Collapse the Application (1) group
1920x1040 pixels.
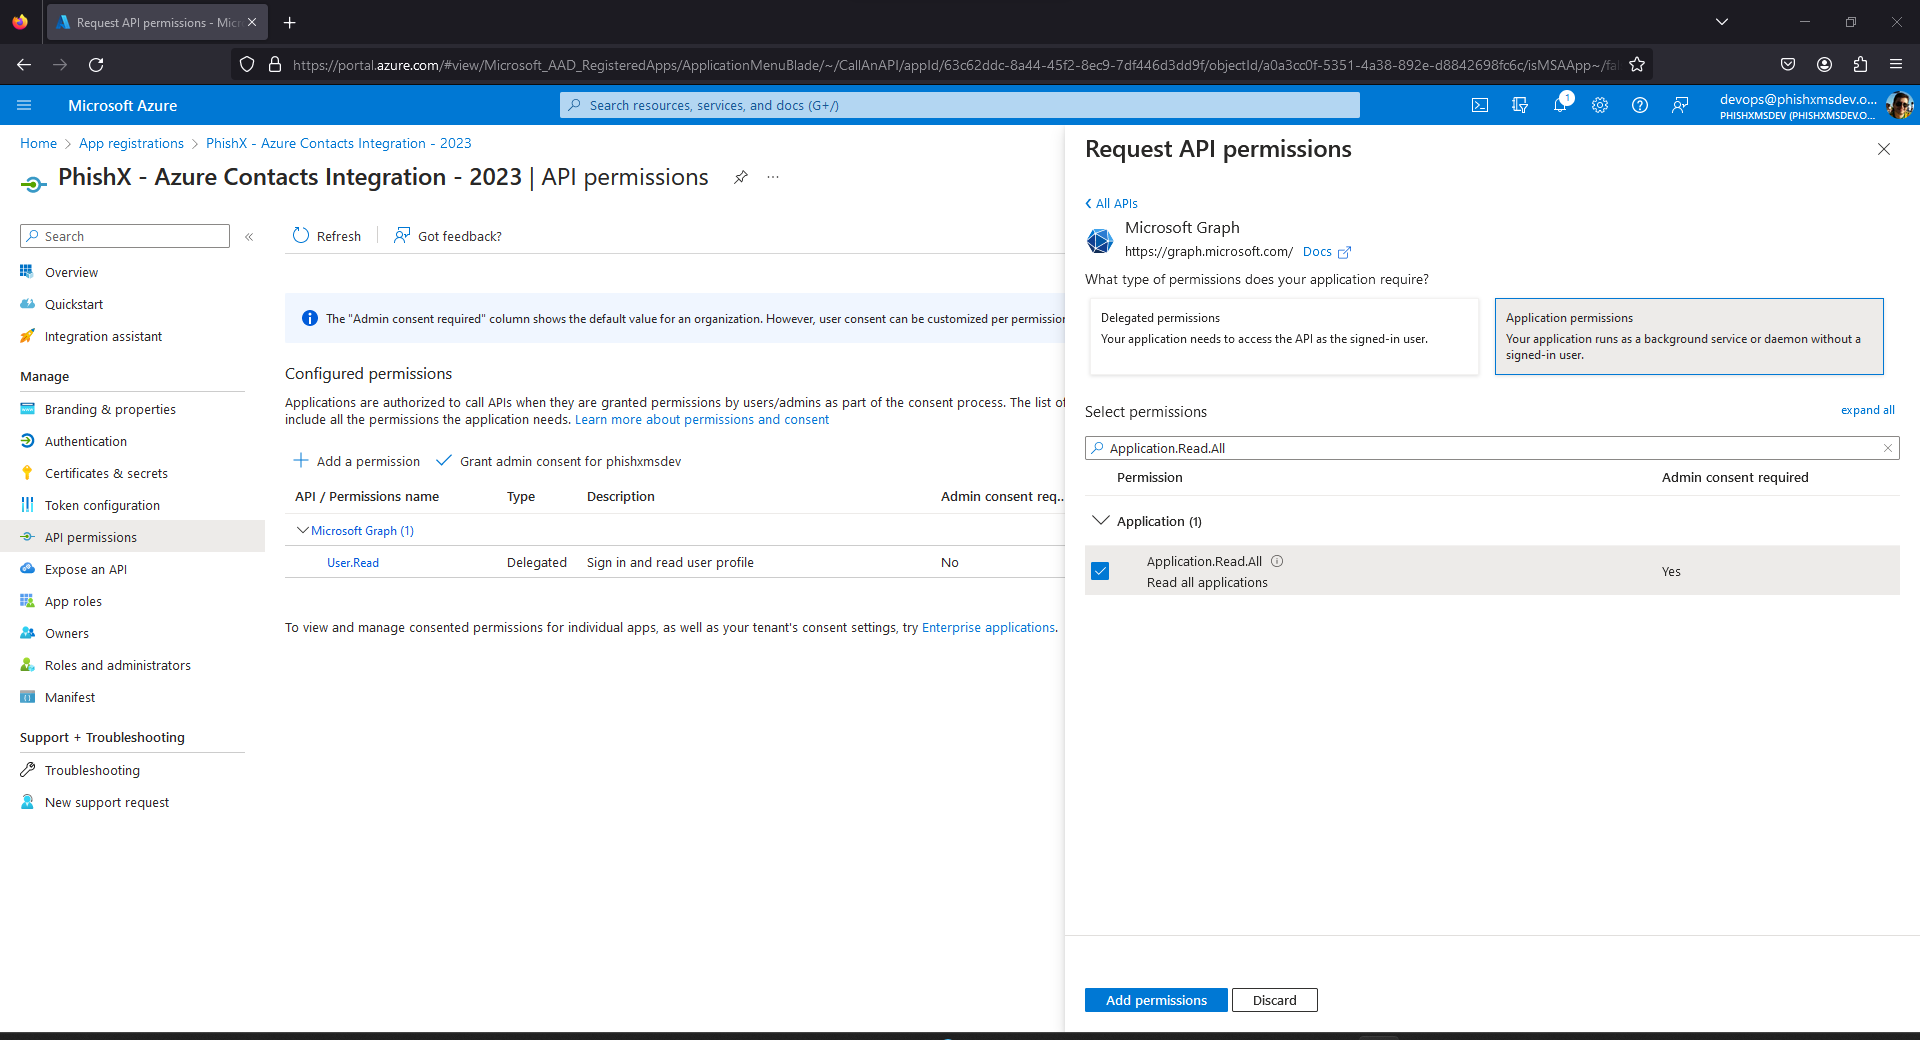point(1101,521)
